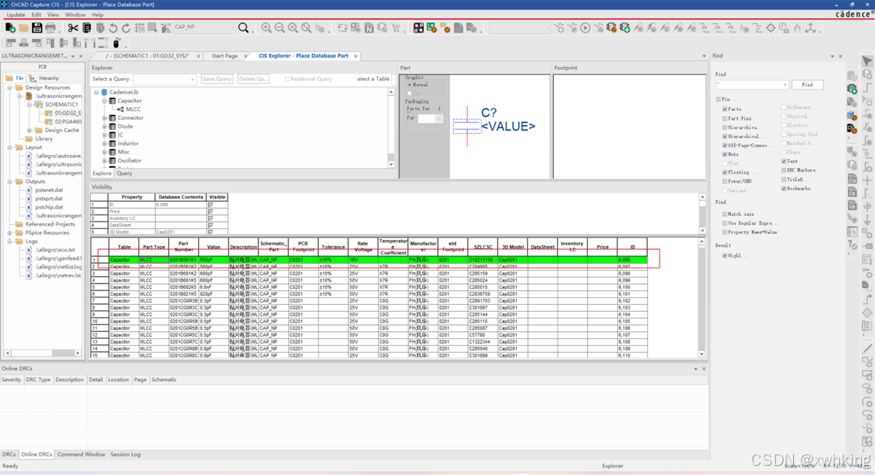Click the mouse-shaped icon in second toolbar row
Viewport: 875px width, 475px height.
click(x=117, y=42)
